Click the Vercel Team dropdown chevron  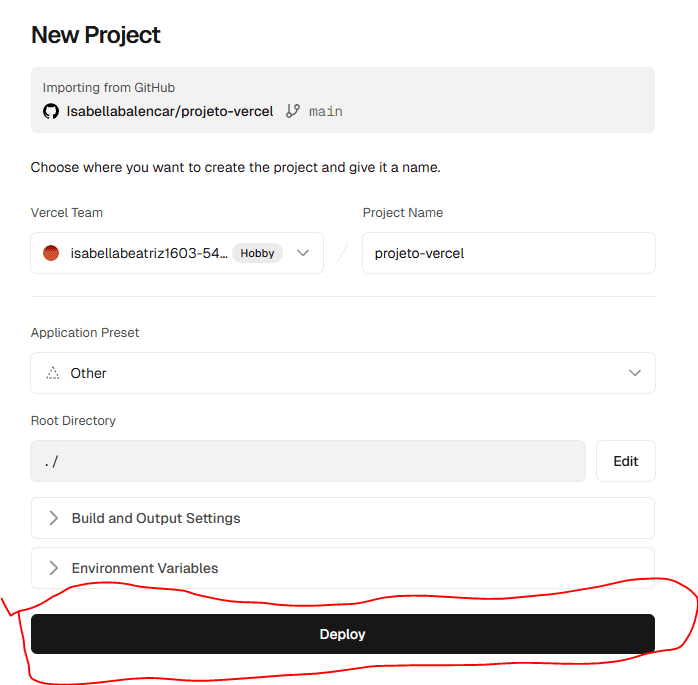click(x=304, y=253)
